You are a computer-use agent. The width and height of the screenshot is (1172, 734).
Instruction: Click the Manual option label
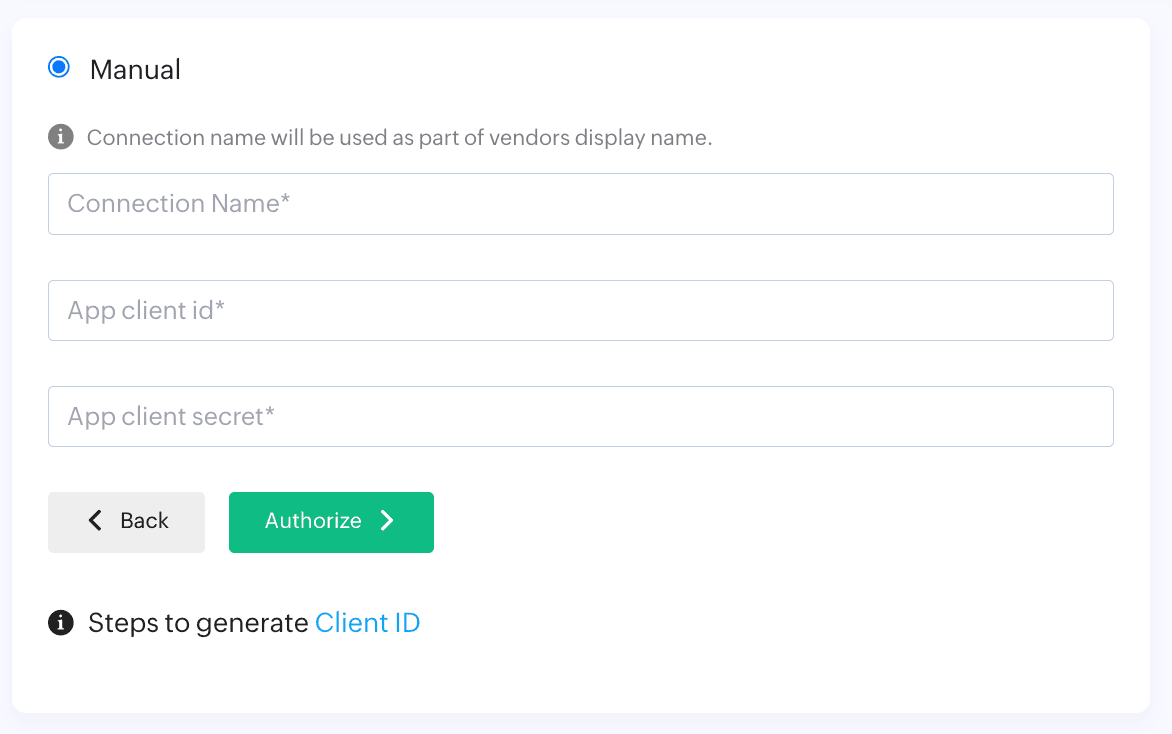pyautogui.click(x=135, y=70)
